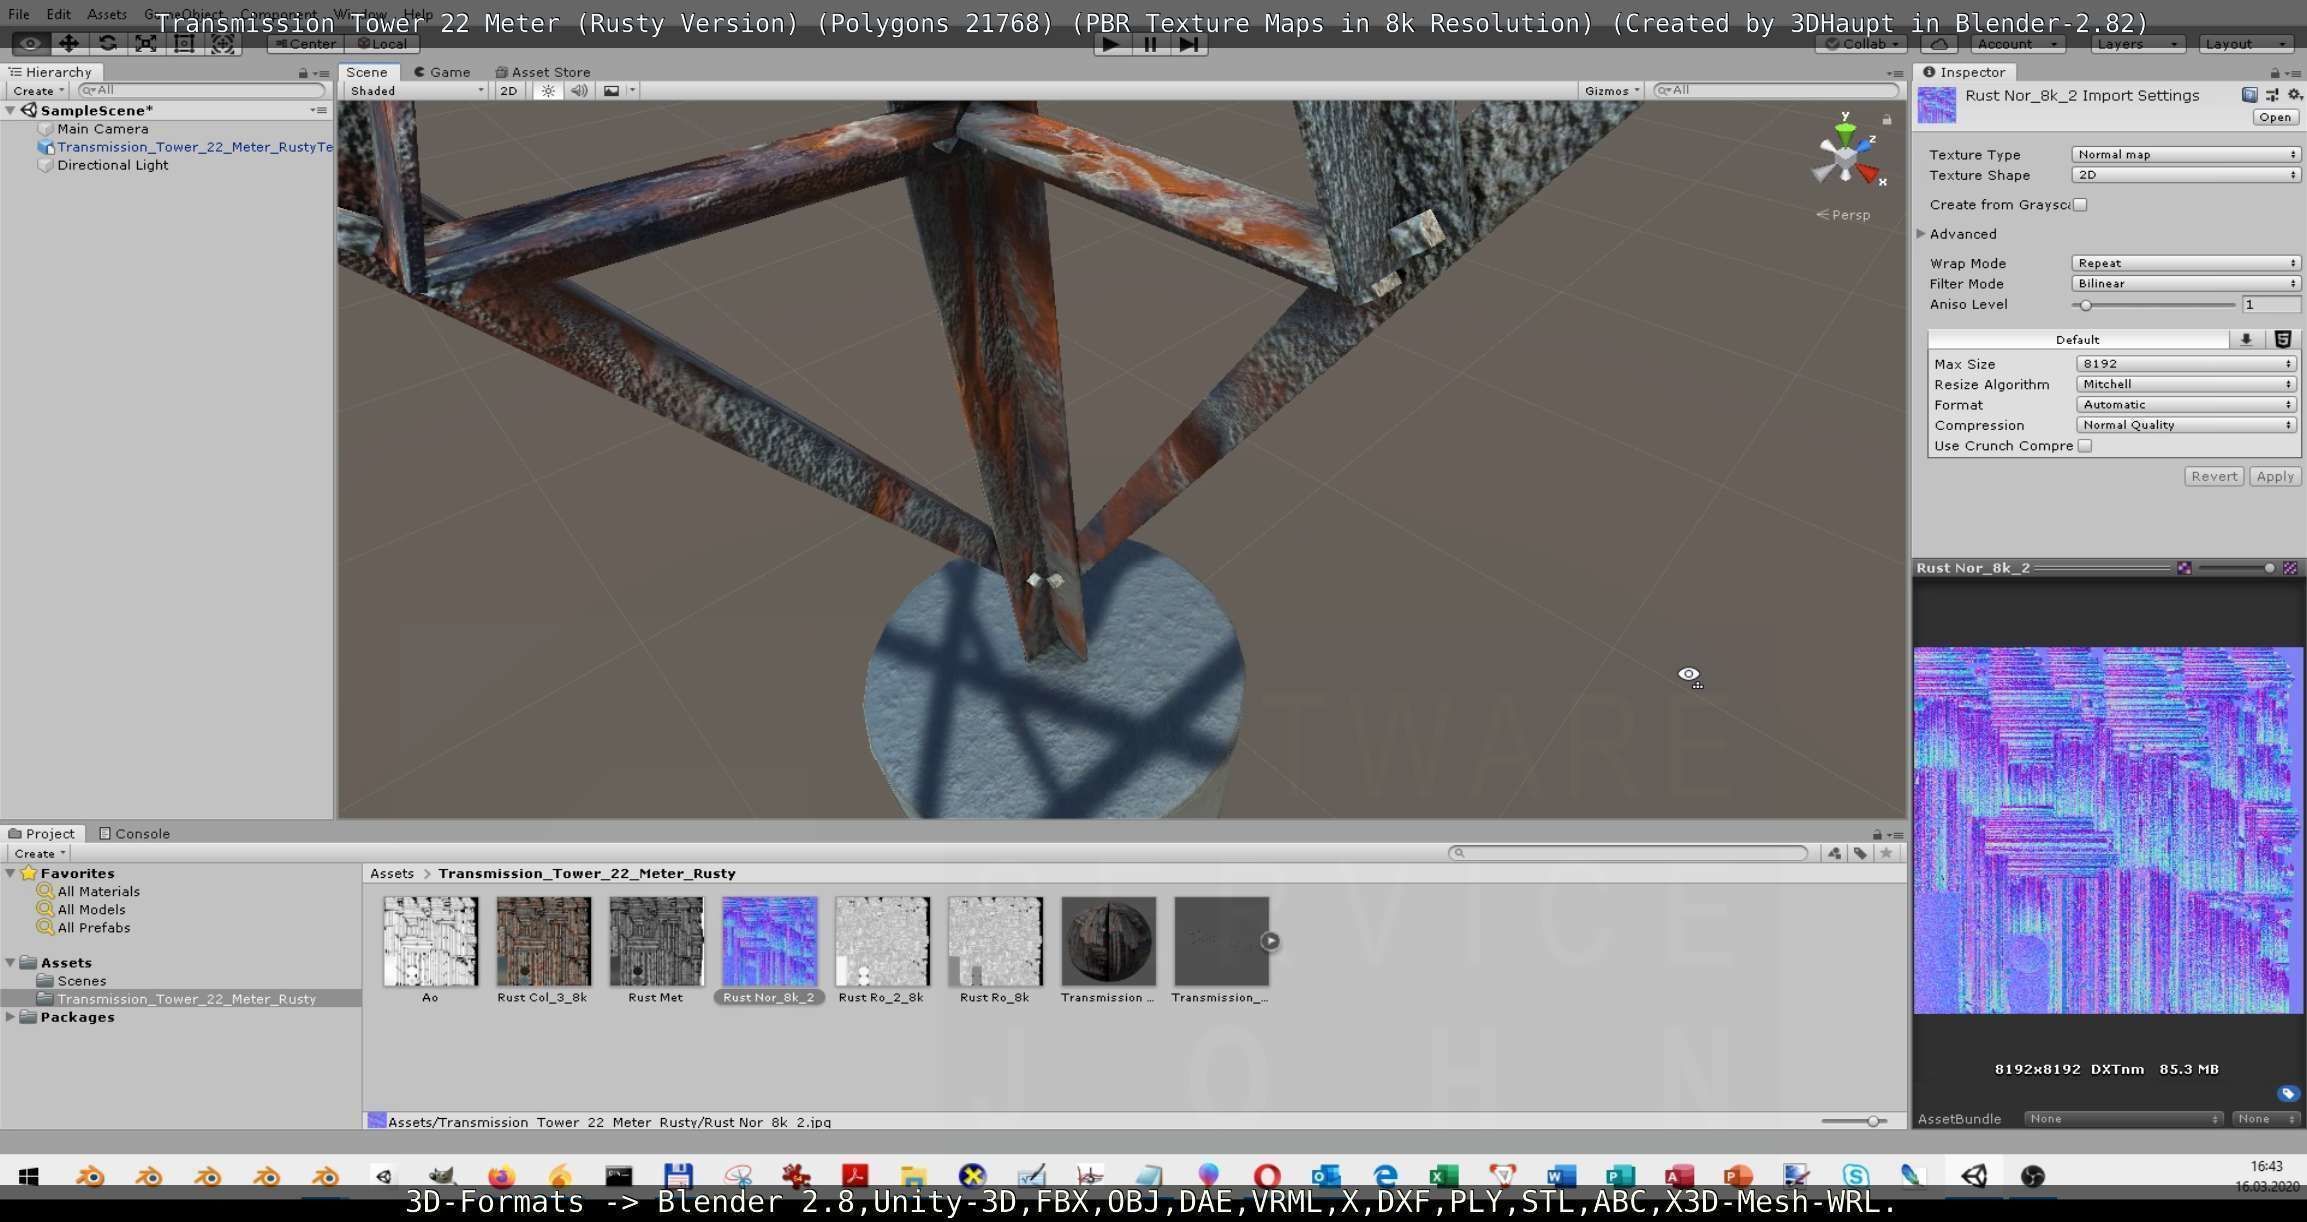Open the Gizmos dropdown
The width and height of the screenshot is (2307, 1222).
pos(1611,91)
